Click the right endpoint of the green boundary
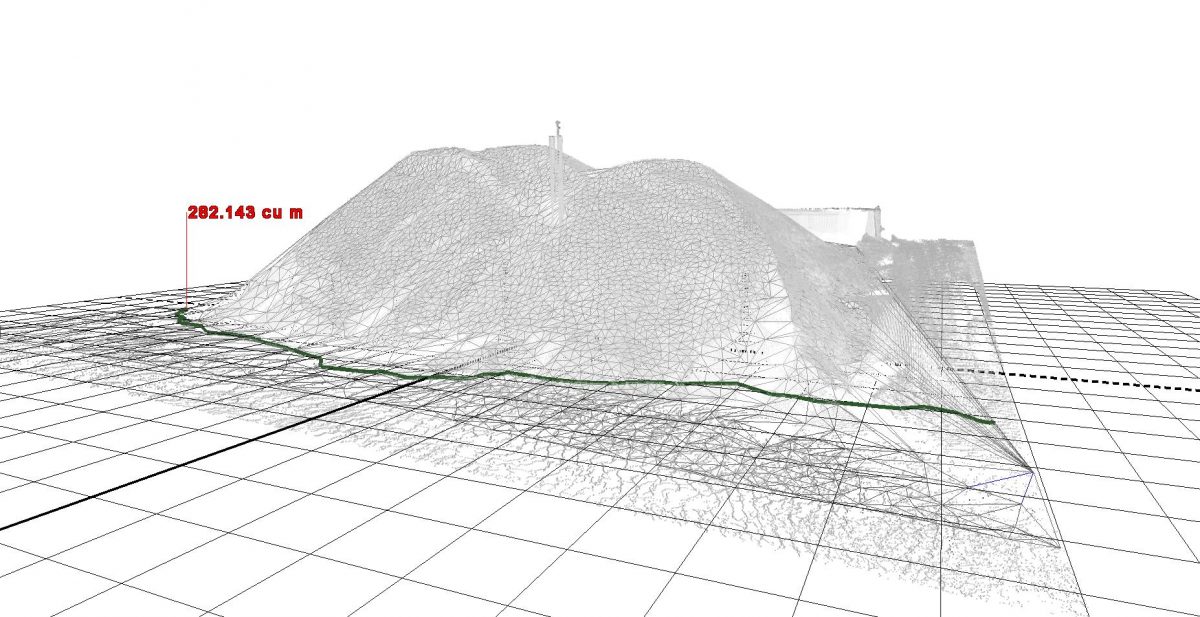Screen dimensions: 1200x617 [992, 423]
